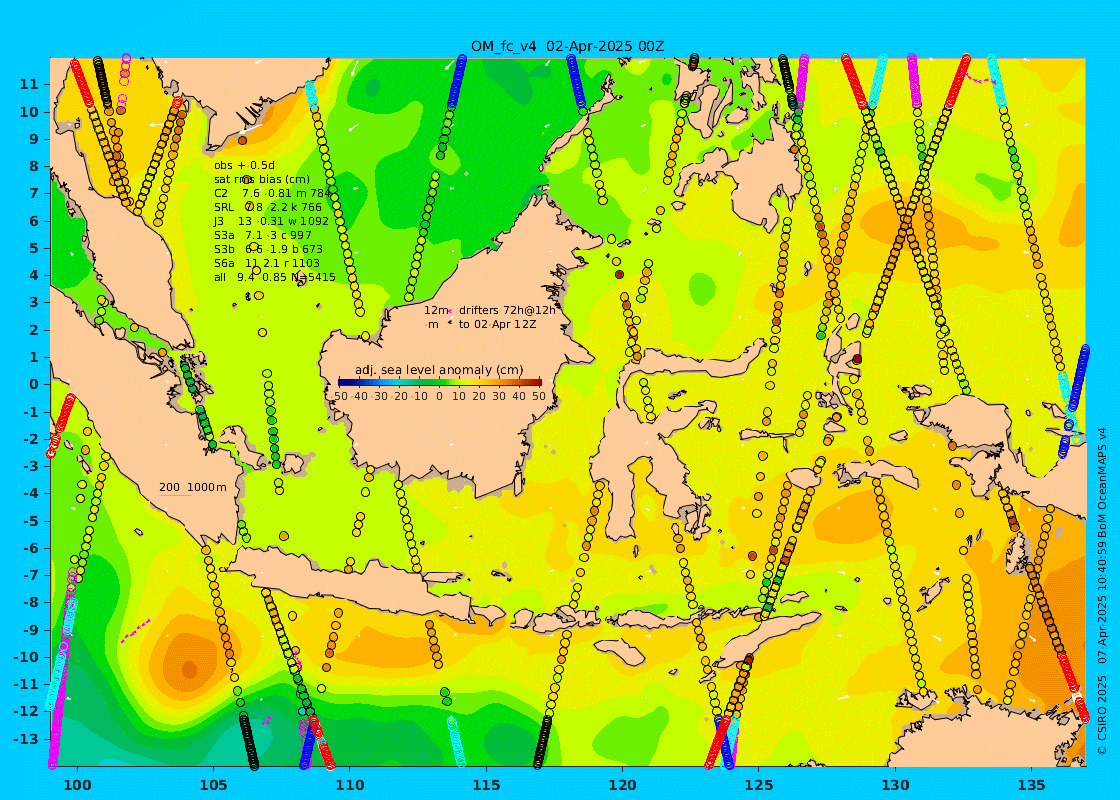Click the 'sat rms bias (cm)' header text

(x=262, y=179)
